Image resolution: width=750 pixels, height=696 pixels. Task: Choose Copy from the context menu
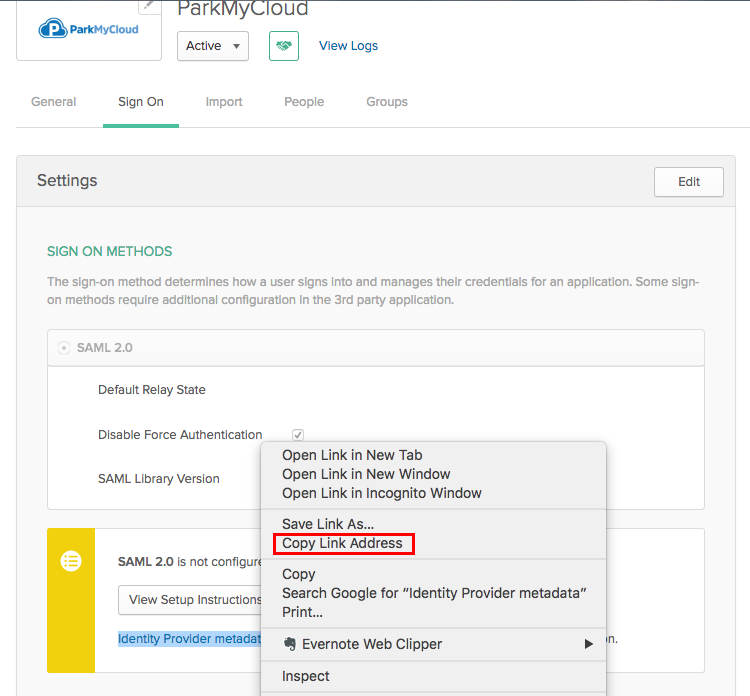click(298, 574)
